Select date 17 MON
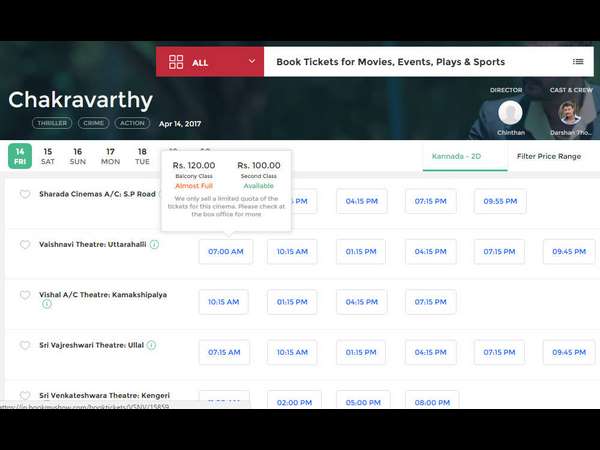This screenshot has height=450, width=600. click(x=110, y=156)
